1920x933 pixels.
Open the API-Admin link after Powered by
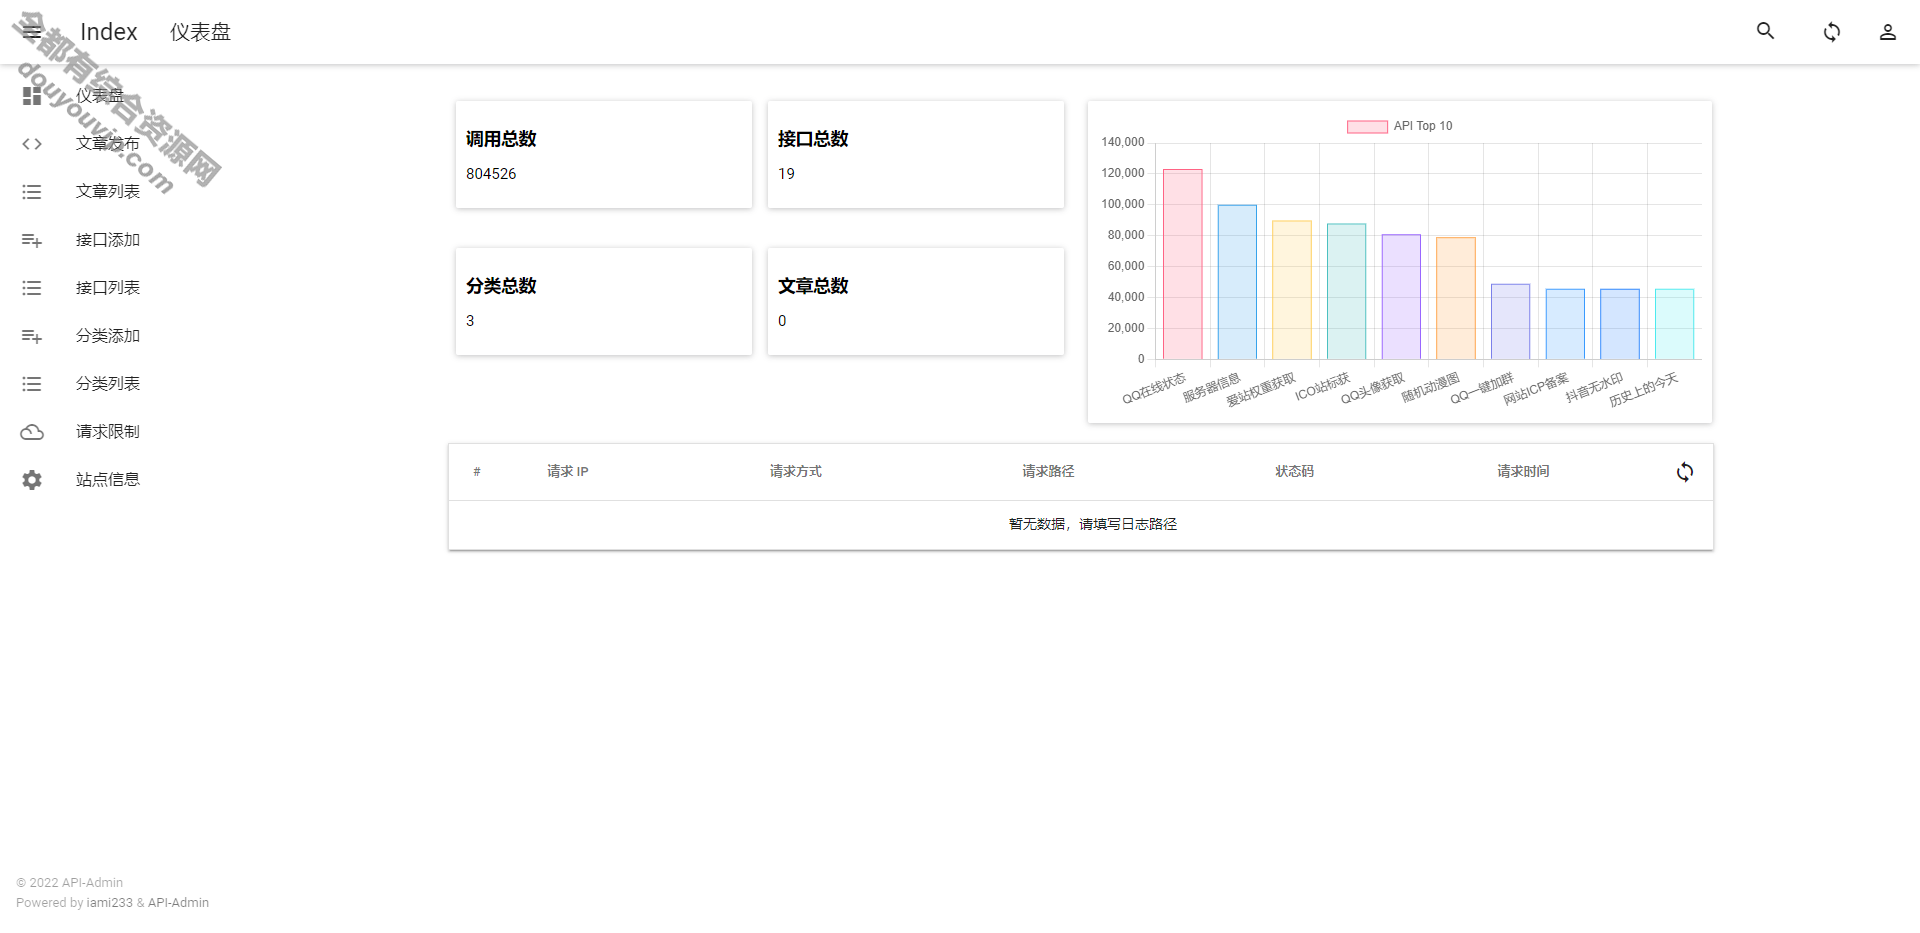click(x=178, y=903)
